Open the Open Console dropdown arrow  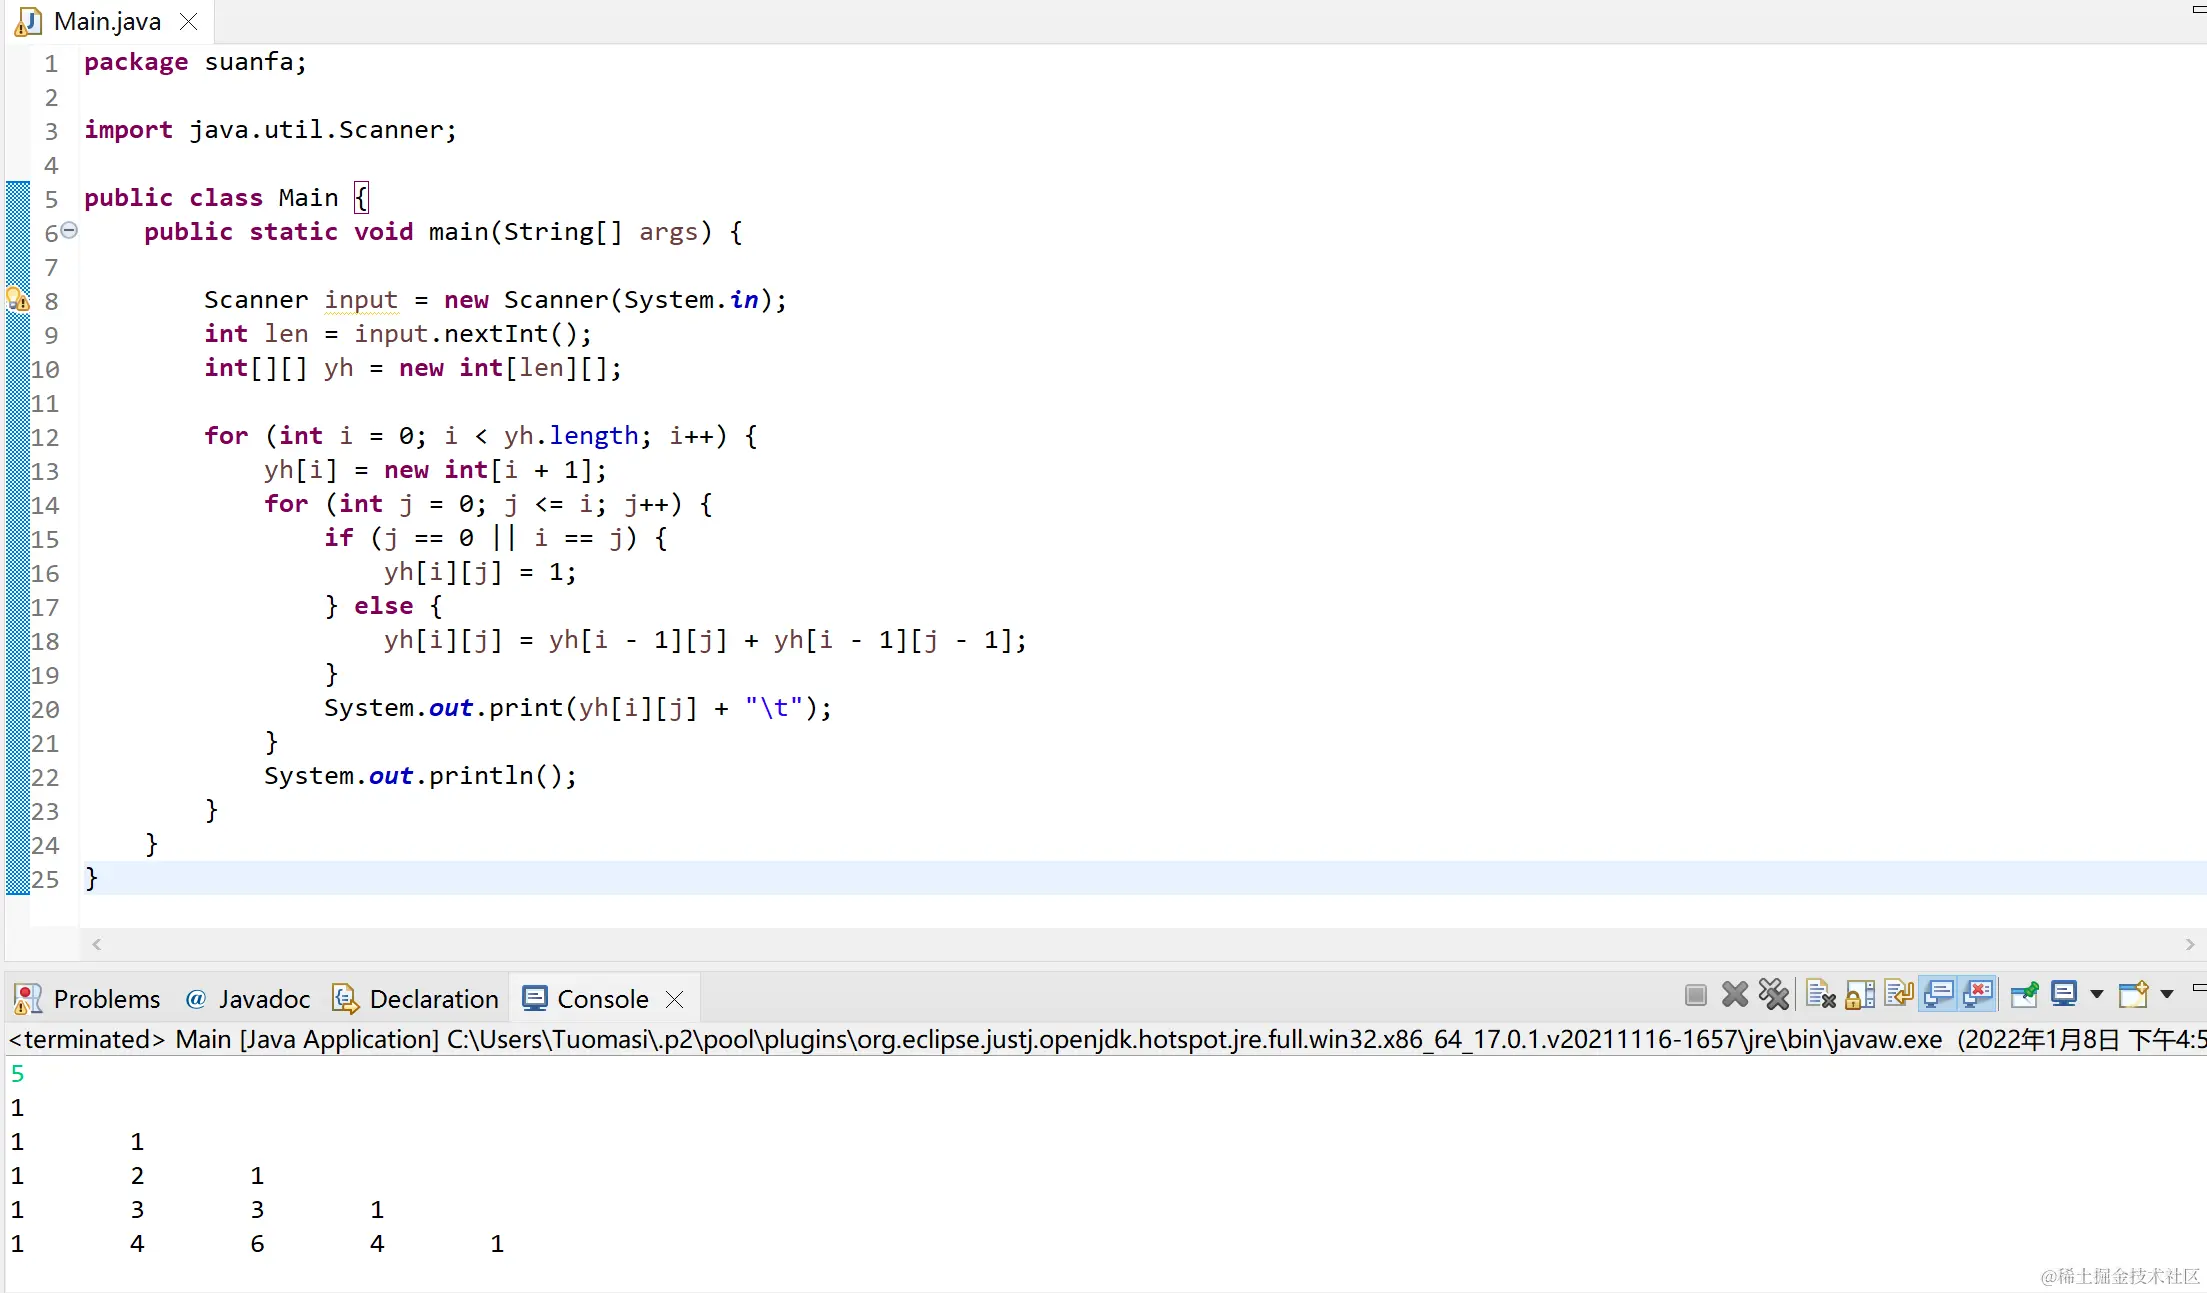click(2166, 995)
